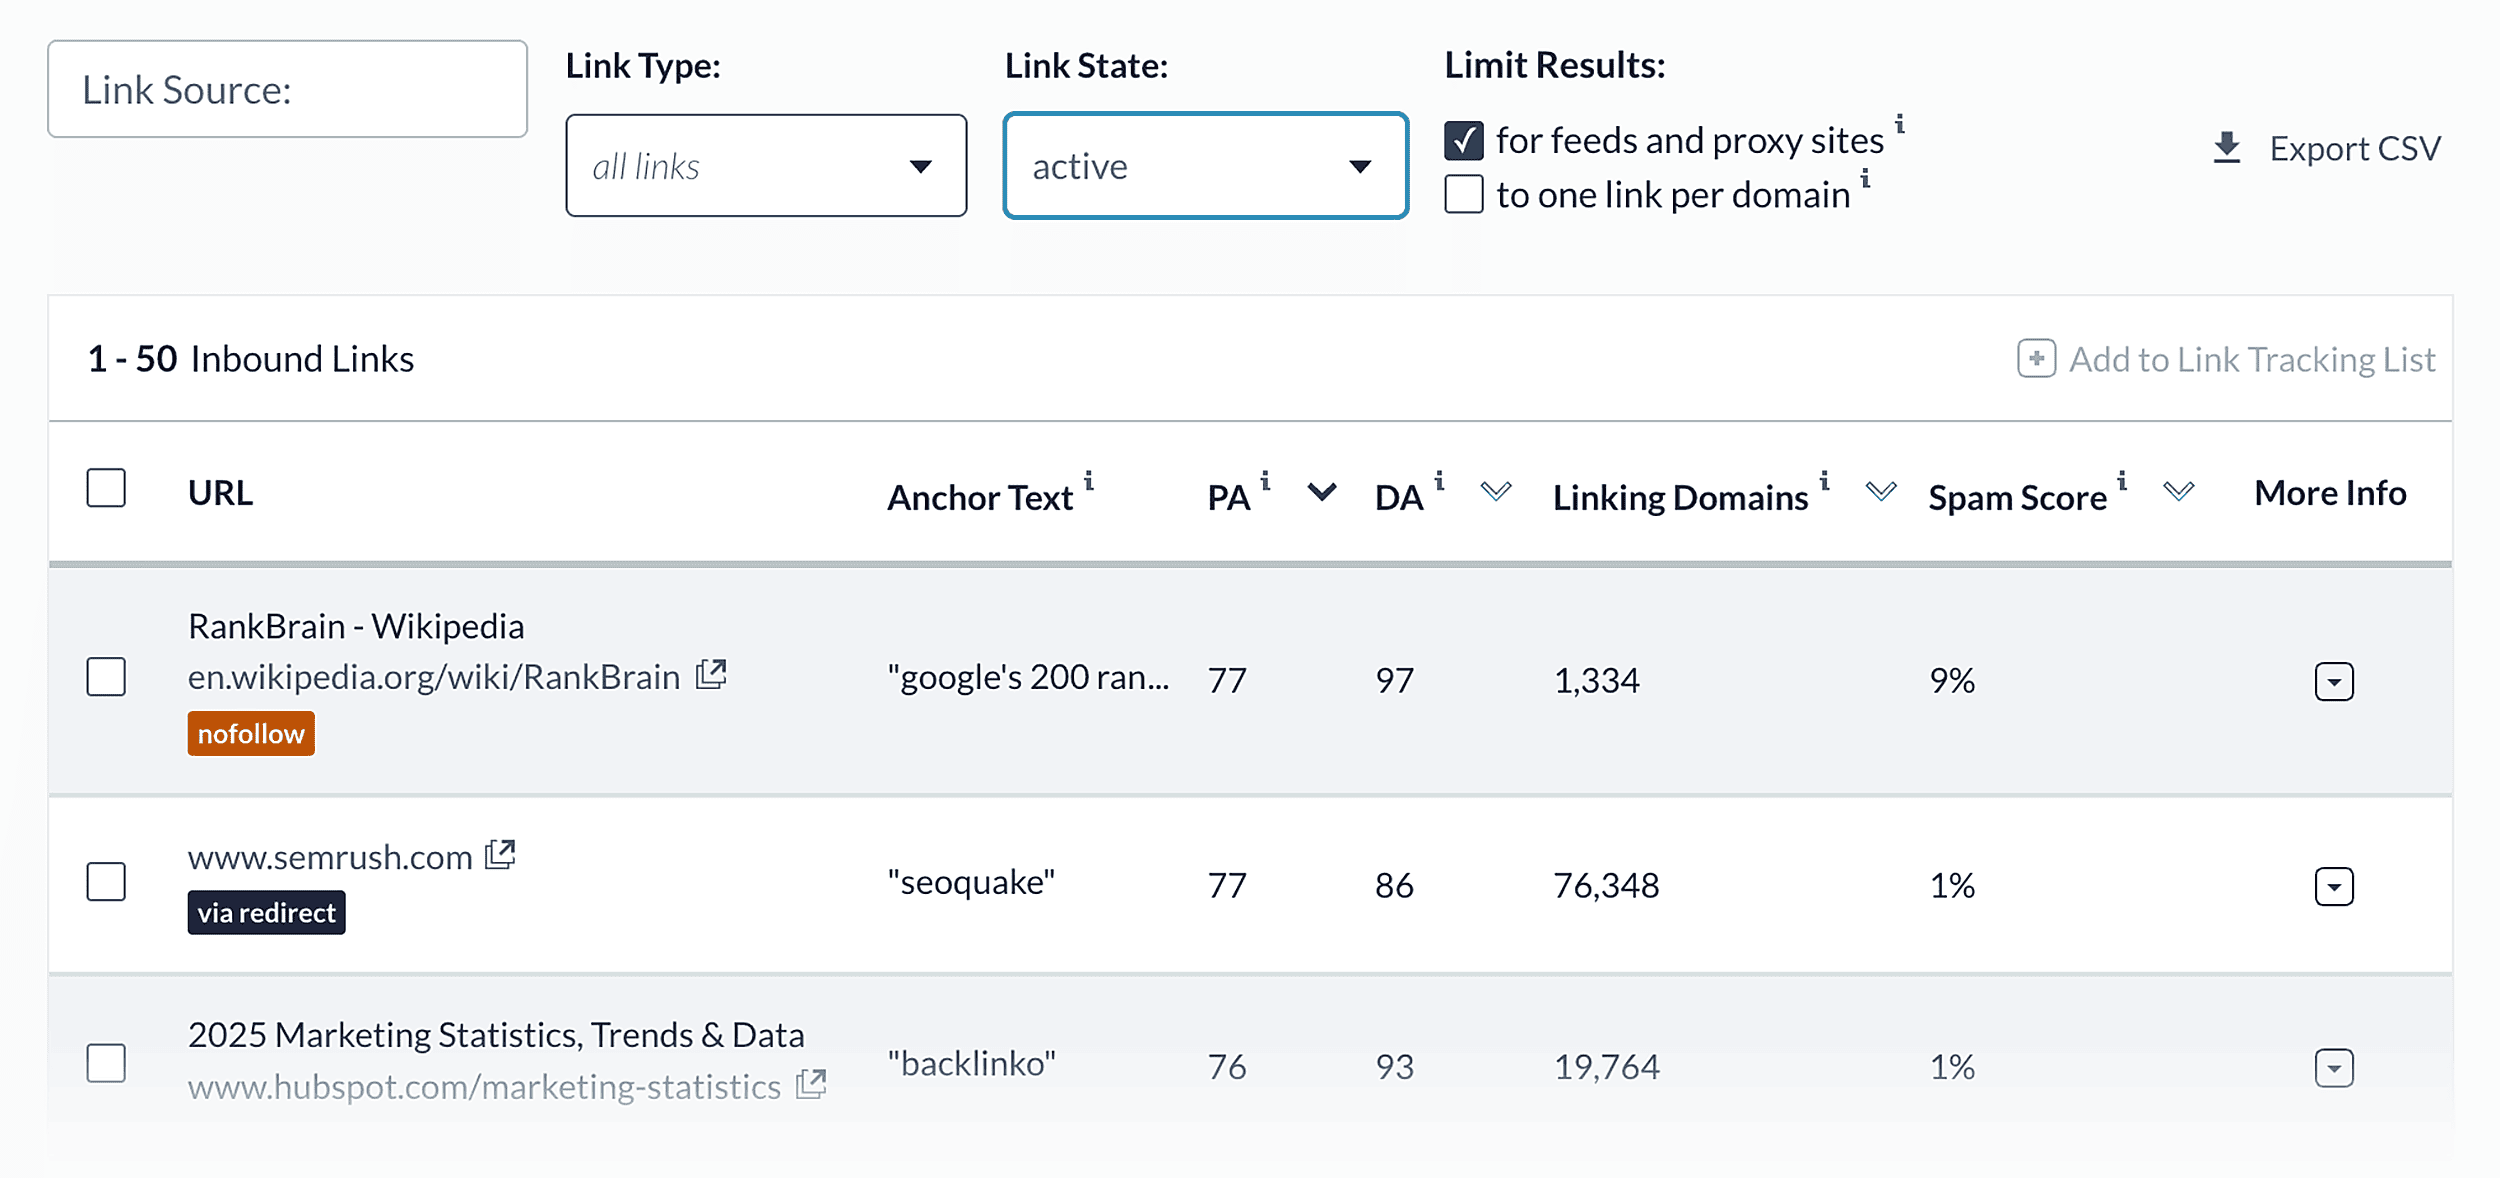The image size is (2500, 1178).
Task: Select the checkbox for the RankBrain Wikipedia row
Action: click(106, 678)
